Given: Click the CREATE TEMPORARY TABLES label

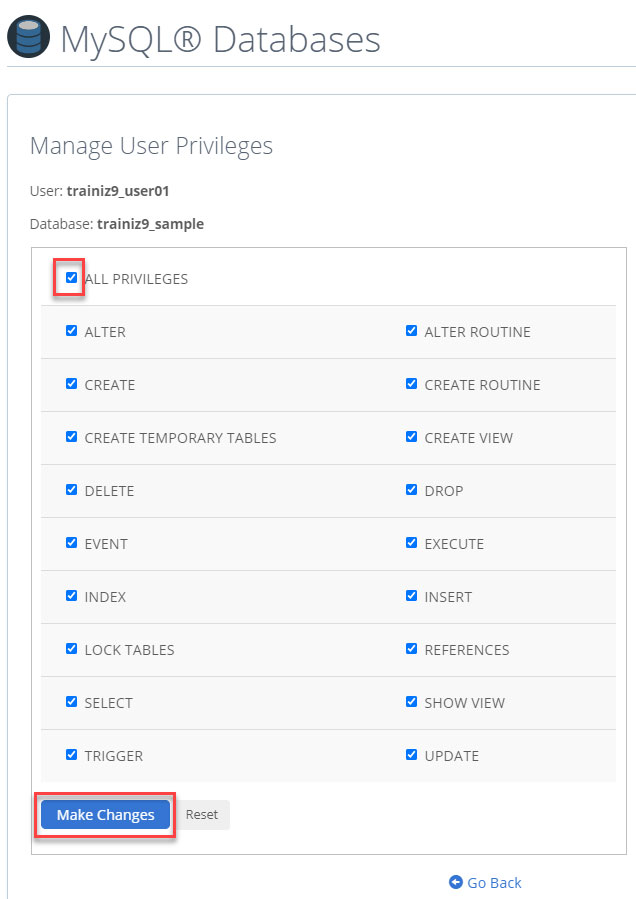Looking at the screenshot, I should [x=181, y=438].
